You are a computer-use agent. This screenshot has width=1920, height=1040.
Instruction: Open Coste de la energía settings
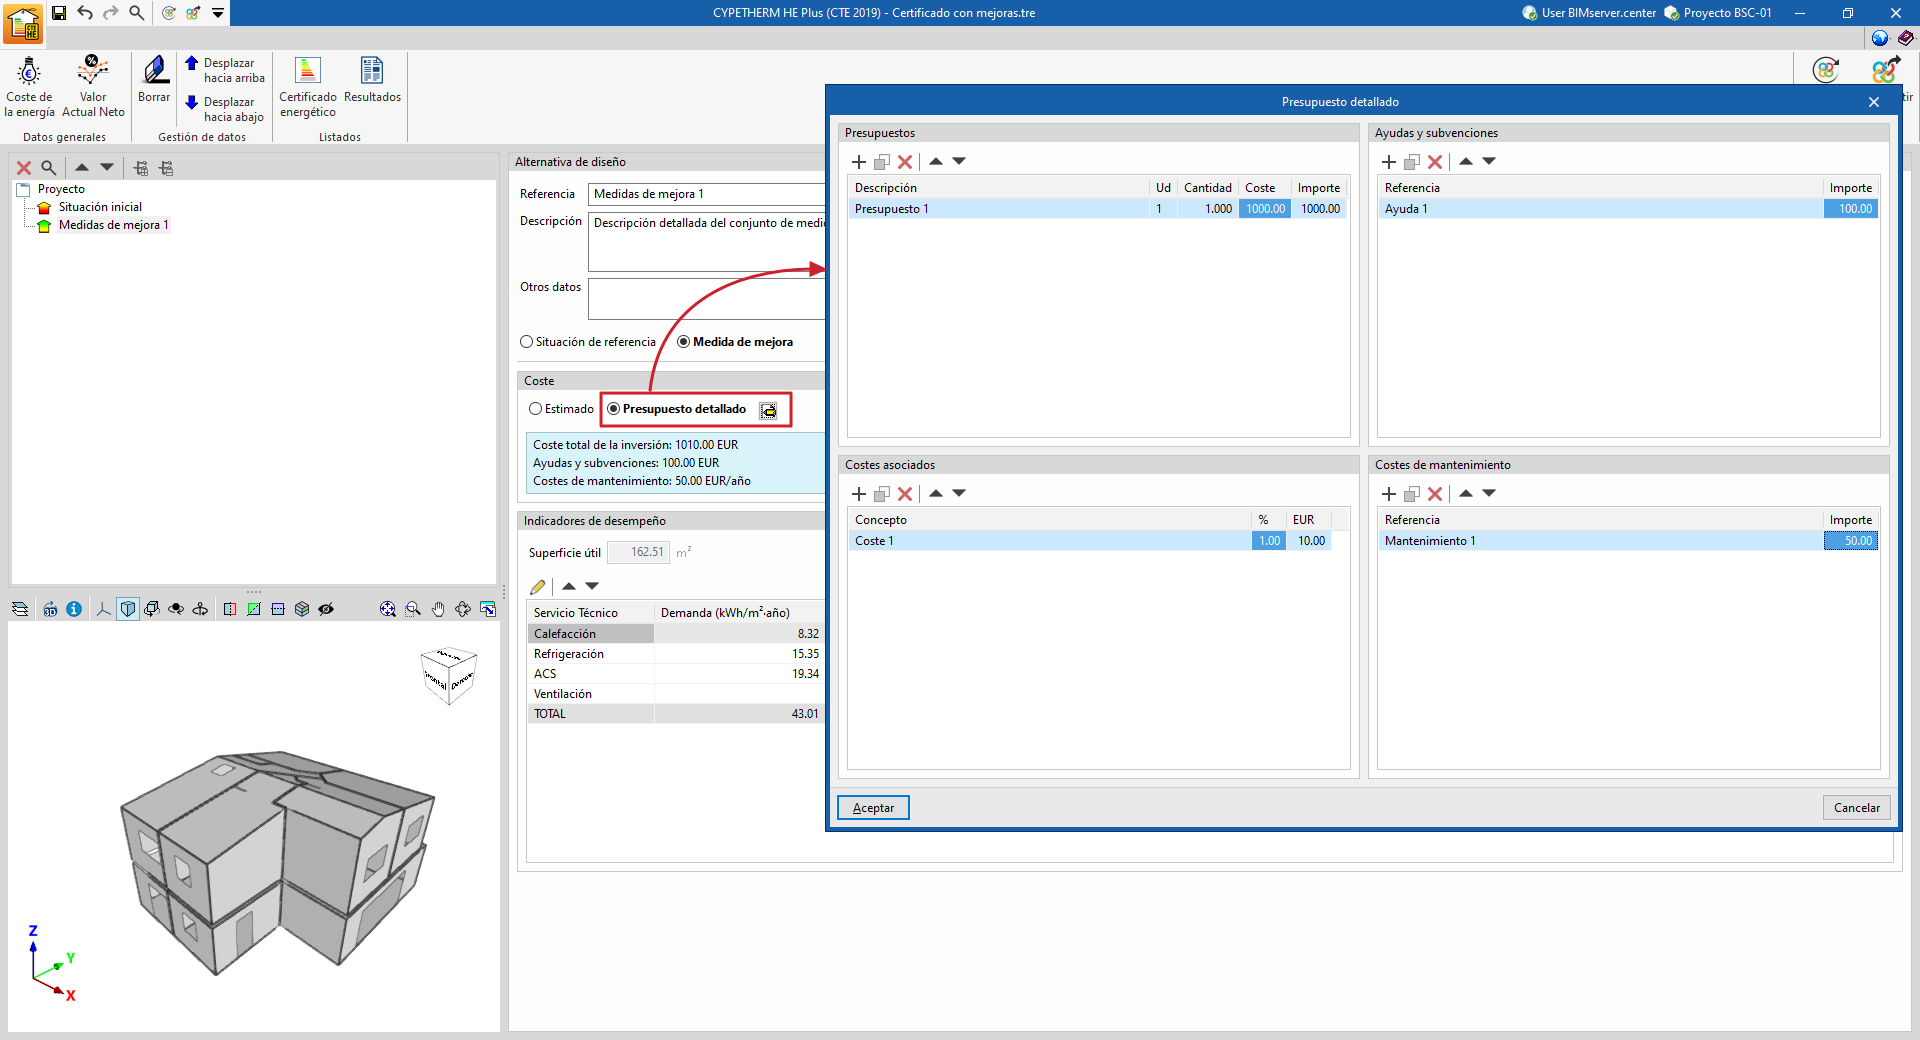point(29,87)
